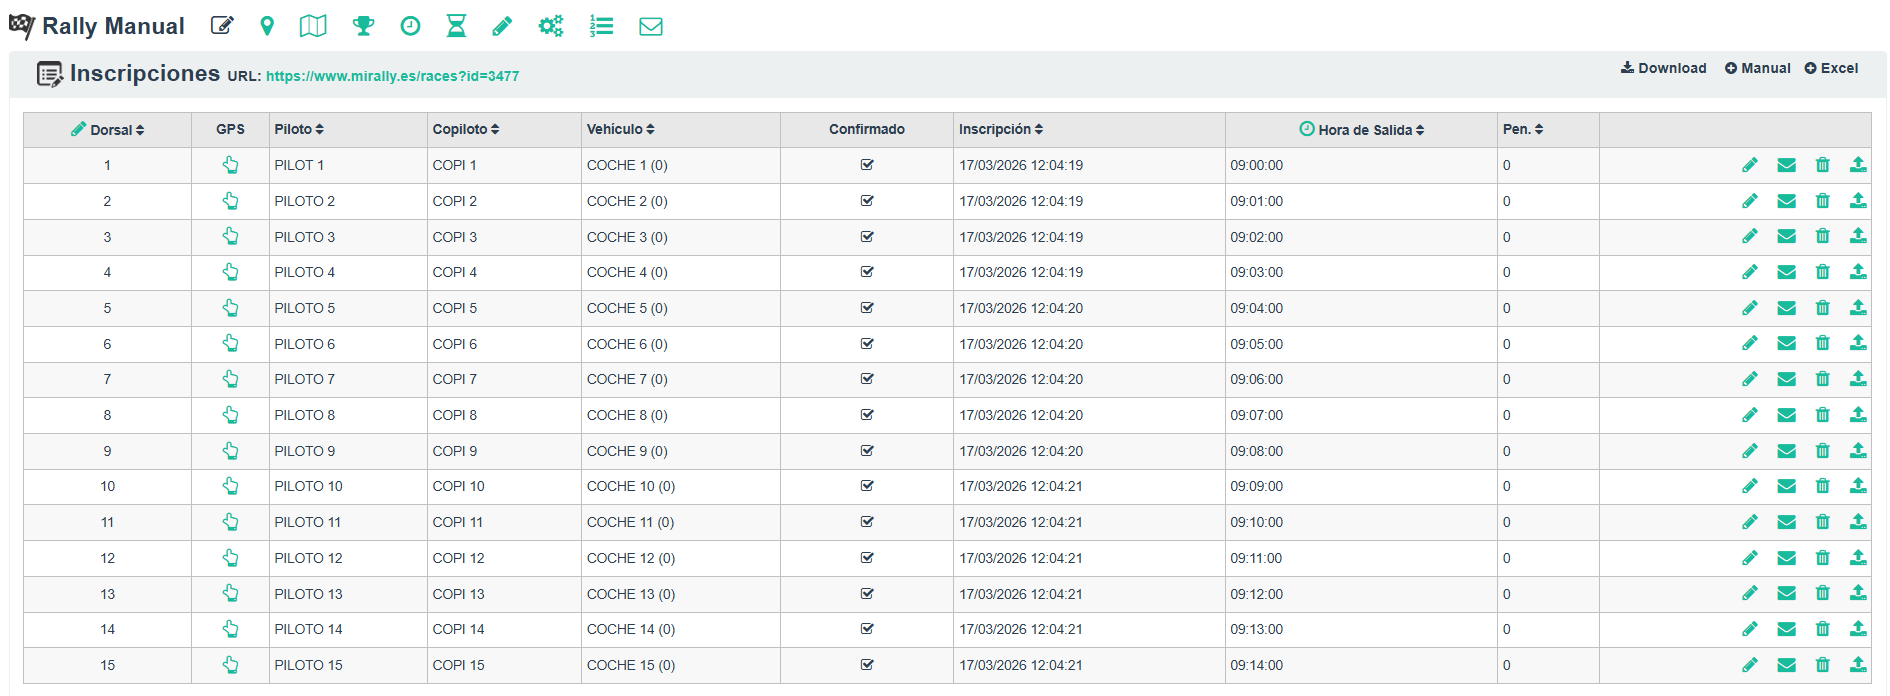
Task: Click the Download button
Action: 1664,68
